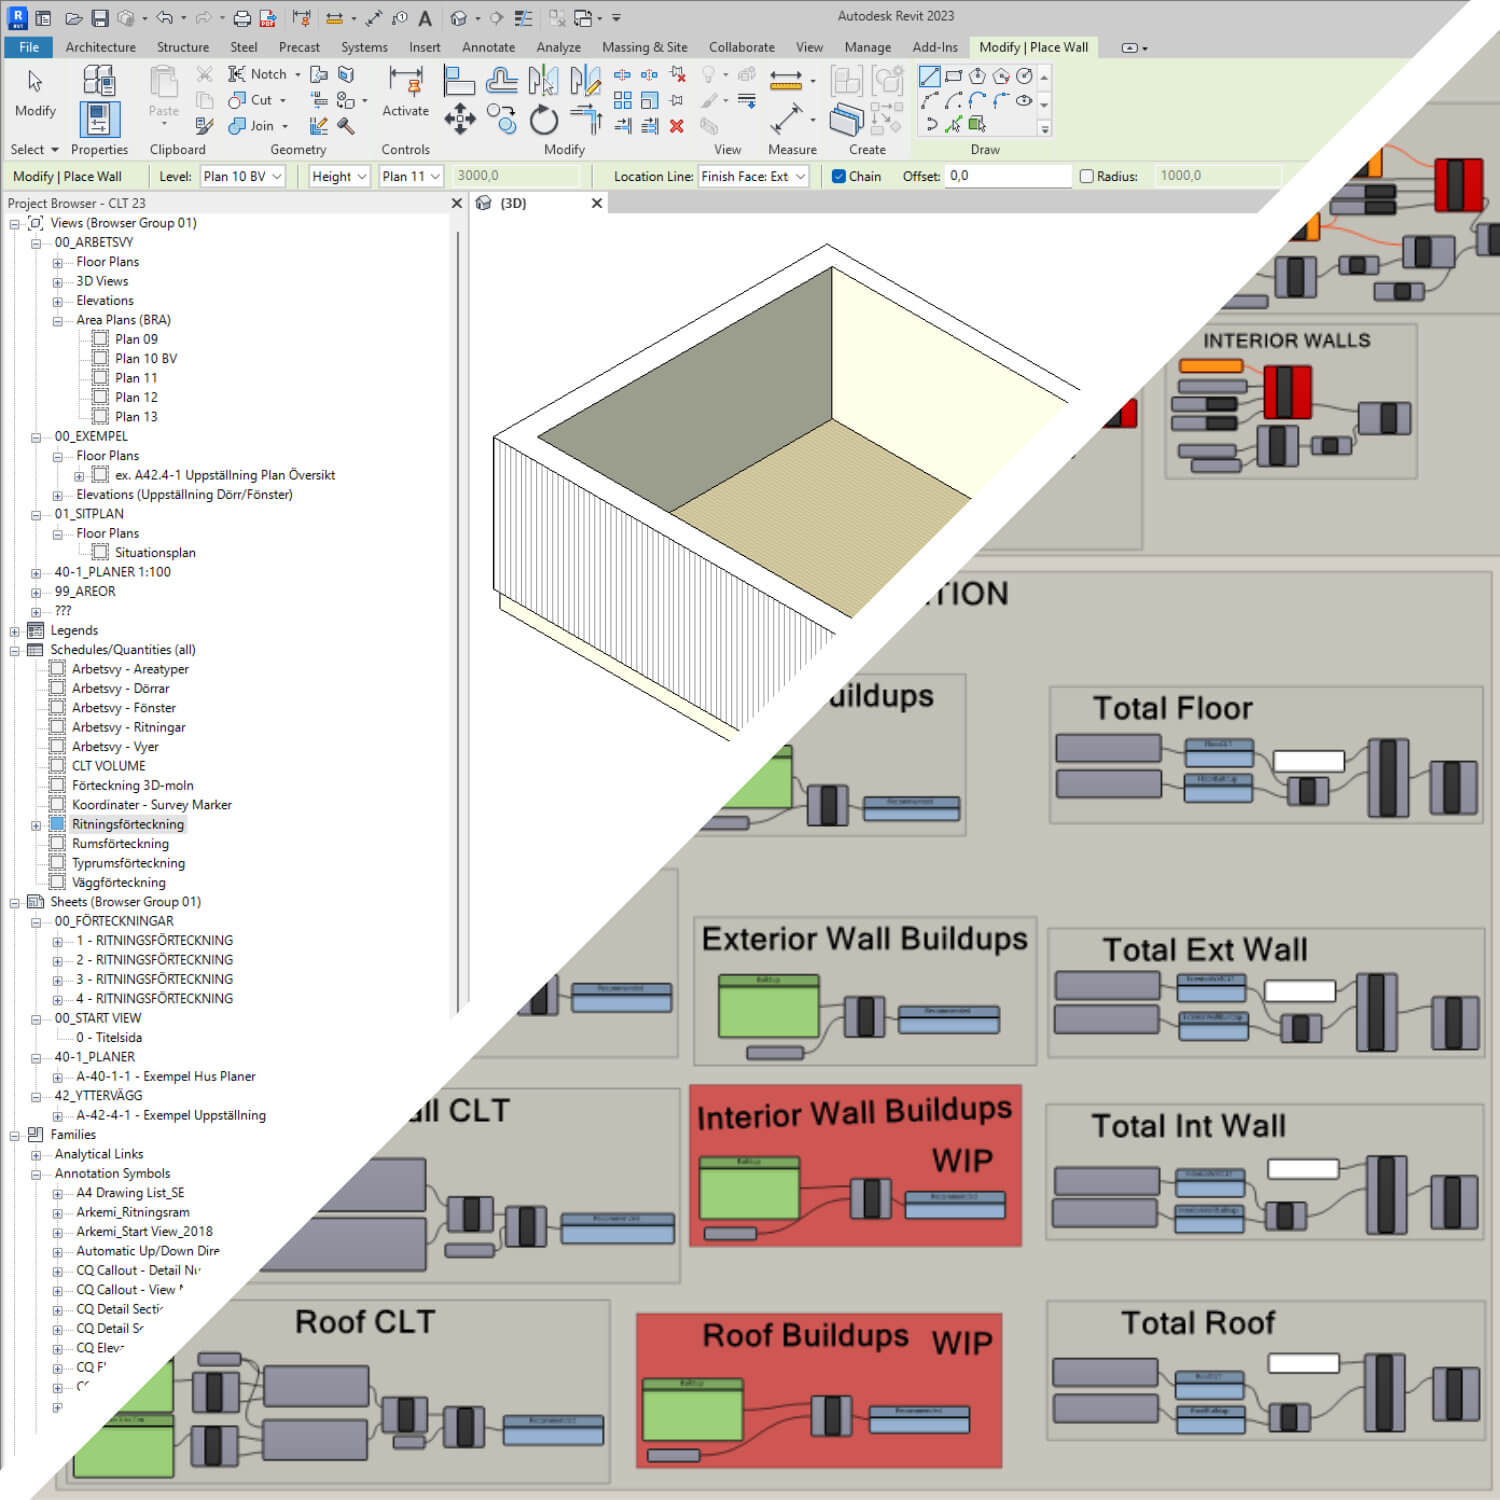
Task: Open the Height constraint dropdown
Action: (x=339, y=176)
